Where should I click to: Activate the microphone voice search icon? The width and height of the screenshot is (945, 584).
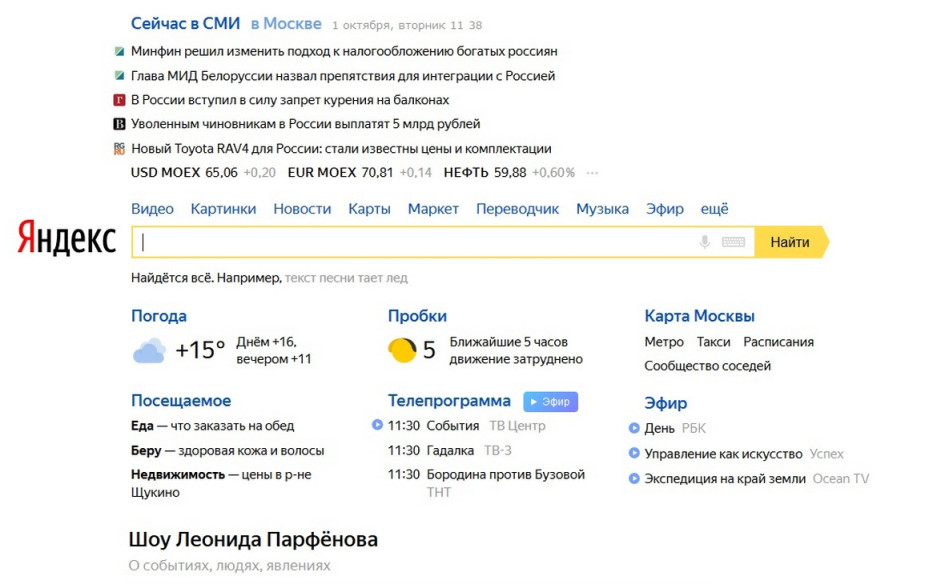click(704, 242)
